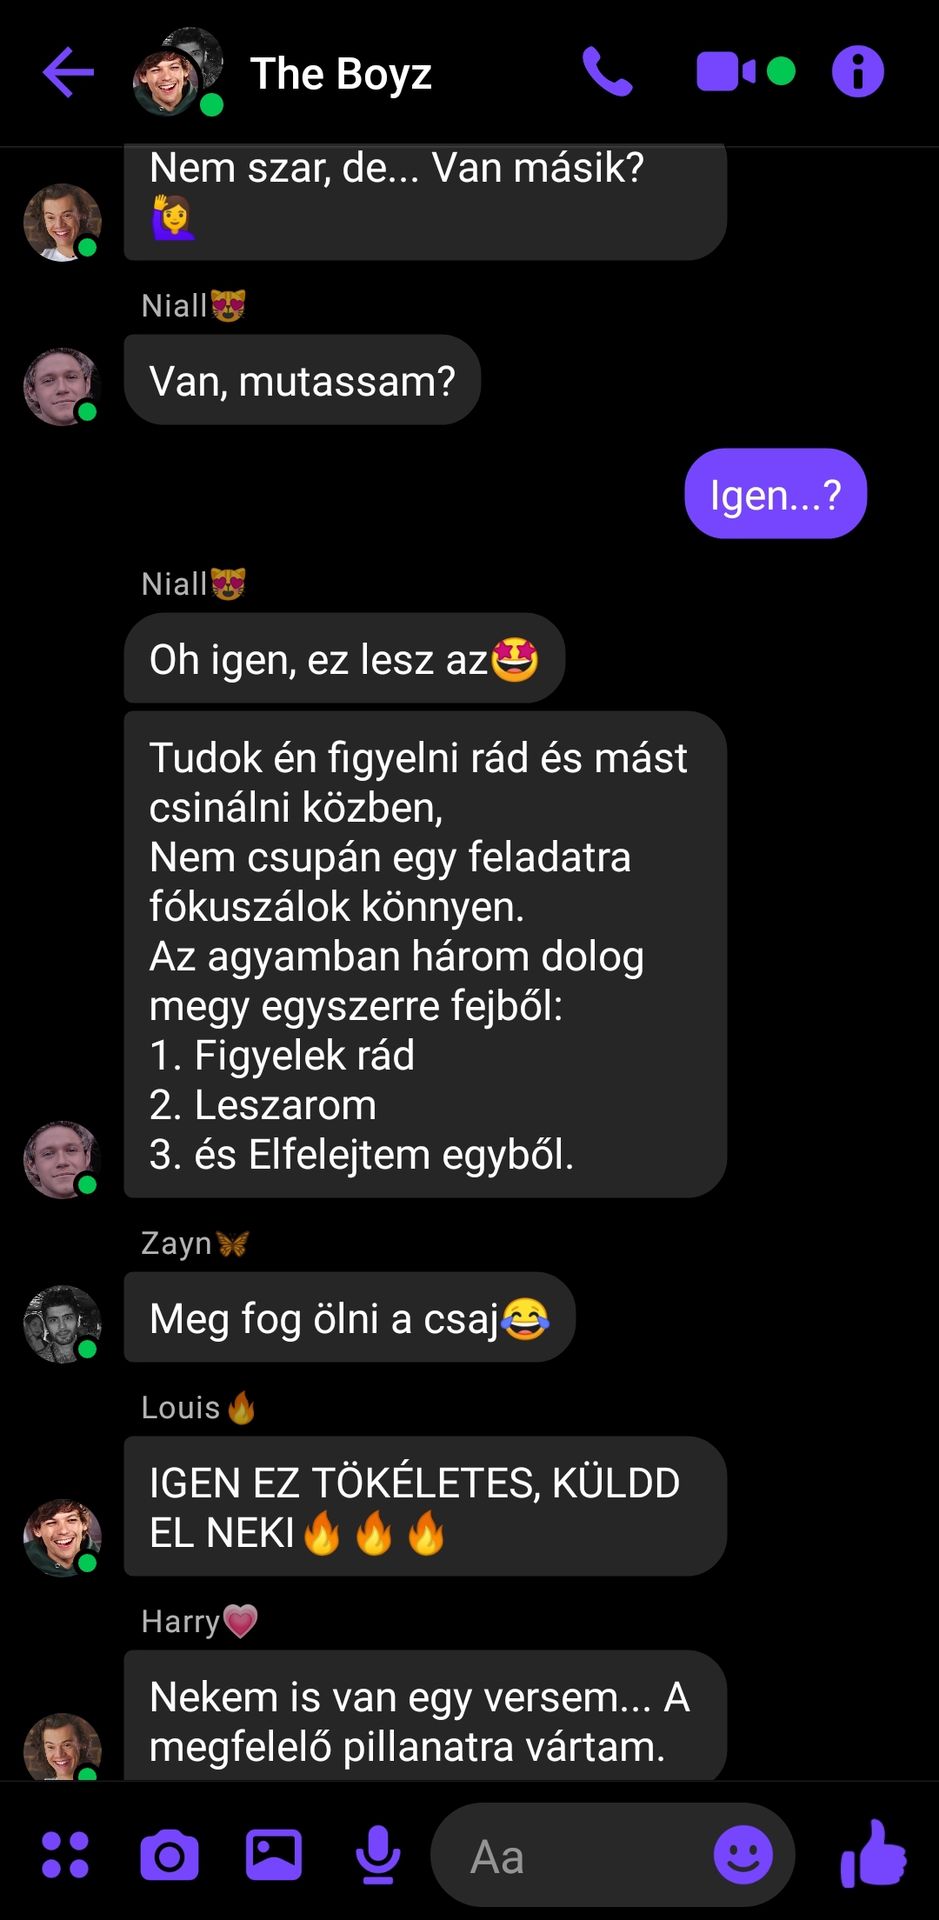Start a video call with the group
The width and height of the screenshot is (939, 1920).
point(726,72)
